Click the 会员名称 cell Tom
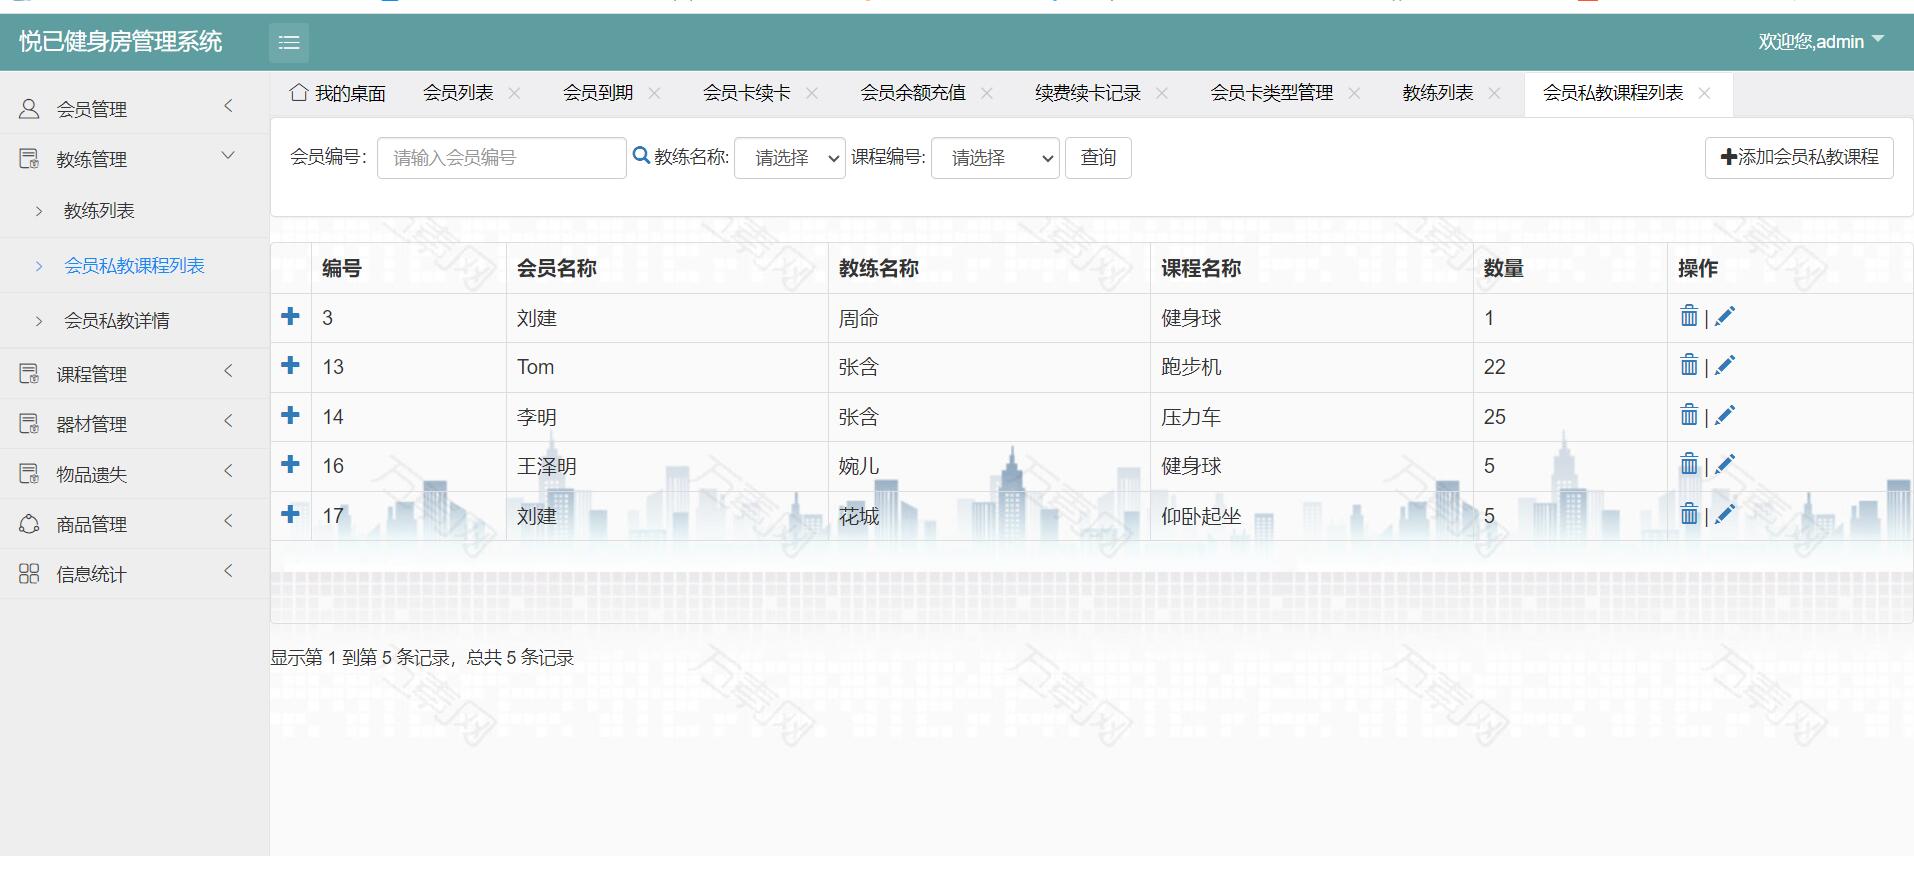The width and height of the screenshot is (1914, 889). point(536,367)
